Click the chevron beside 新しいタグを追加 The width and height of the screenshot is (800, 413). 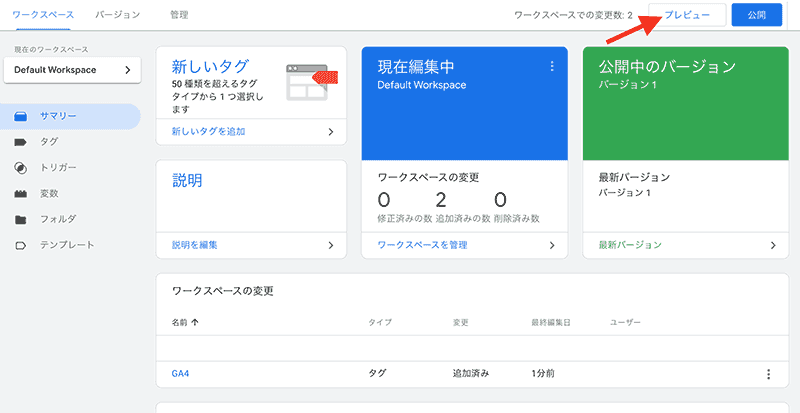tap(331, 132)
